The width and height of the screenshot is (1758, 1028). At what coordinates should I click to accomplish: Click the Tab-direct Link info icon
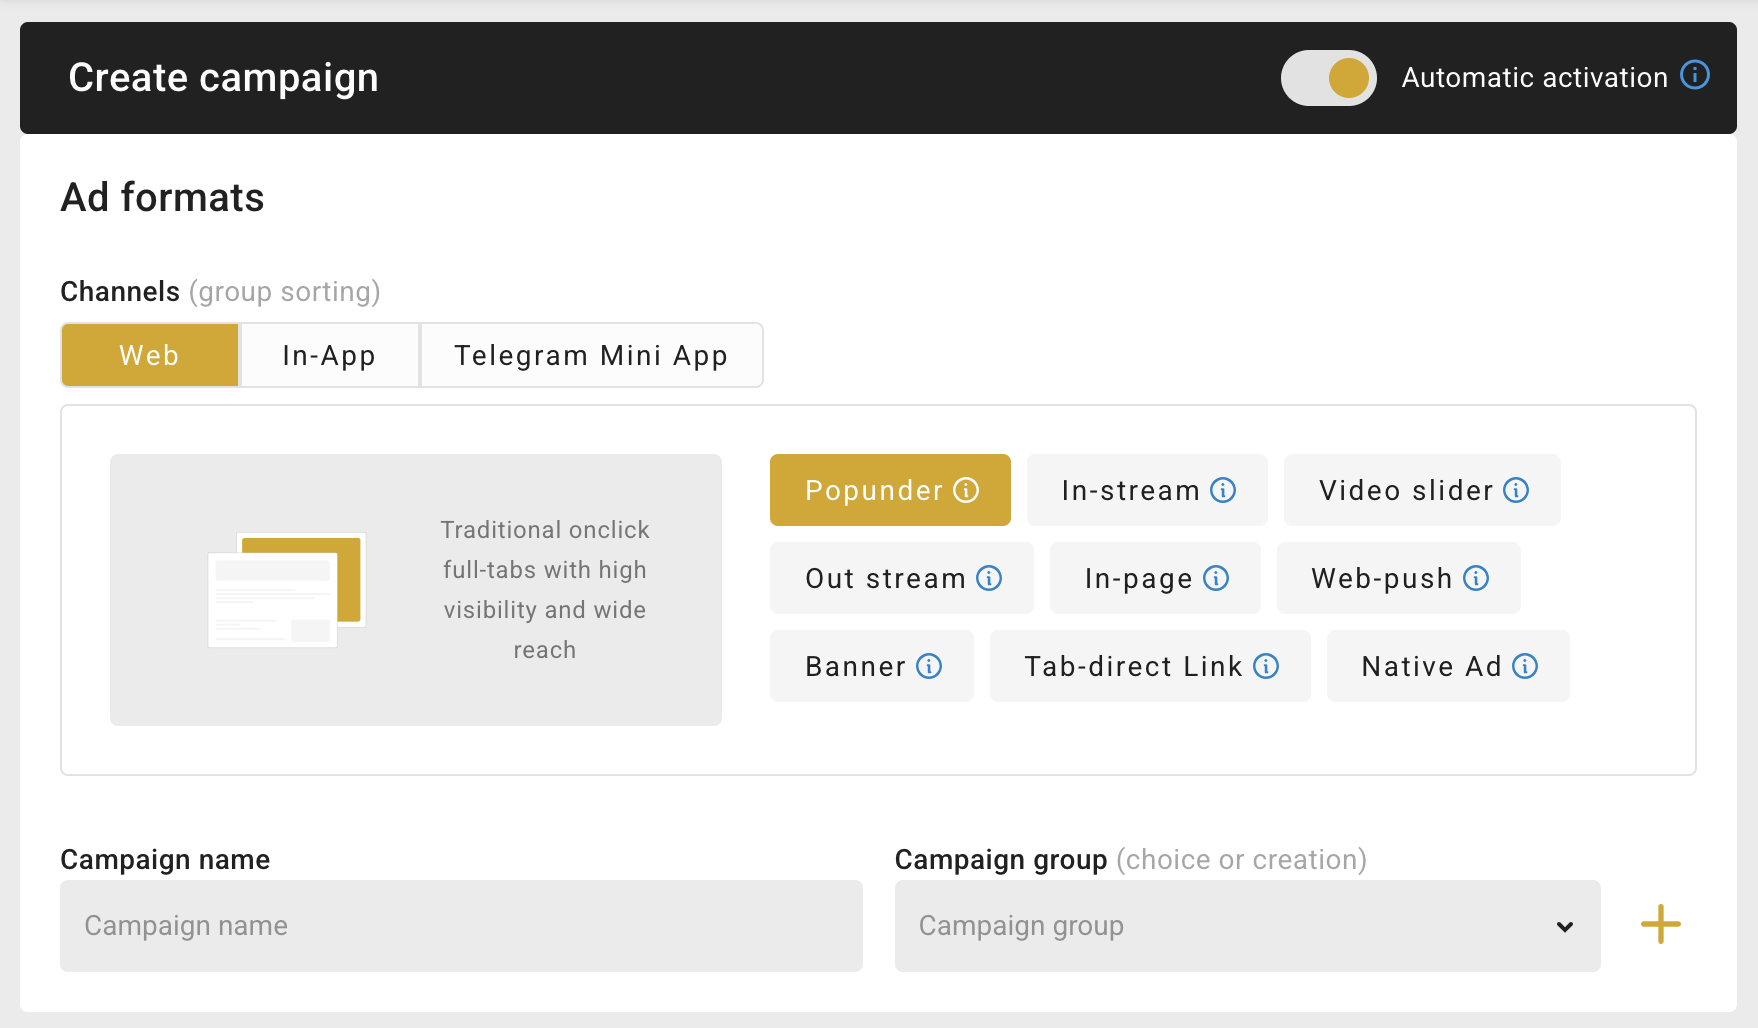(1266, 666)
